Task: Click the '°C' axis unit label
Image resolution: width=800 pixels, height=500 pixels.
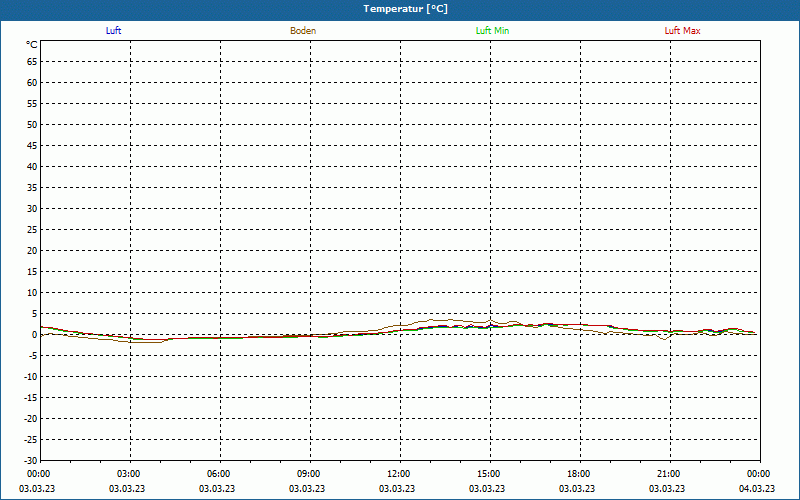Action: pos(32,45)
